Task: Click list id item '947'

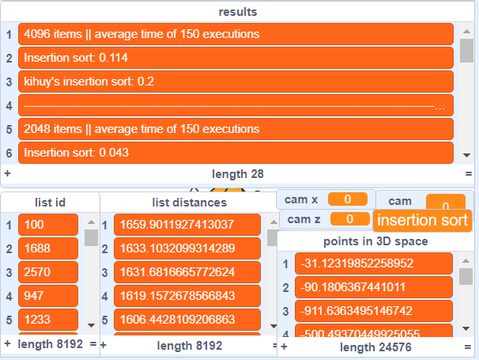Action: click(x=48, y=296)
